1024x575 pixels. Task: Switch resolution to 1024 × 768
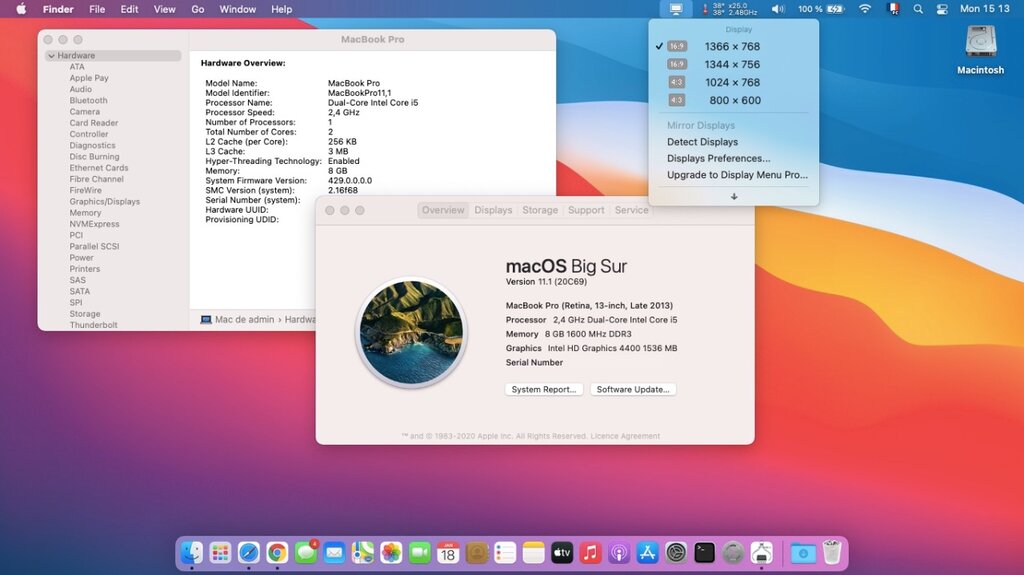pos(732,83)
